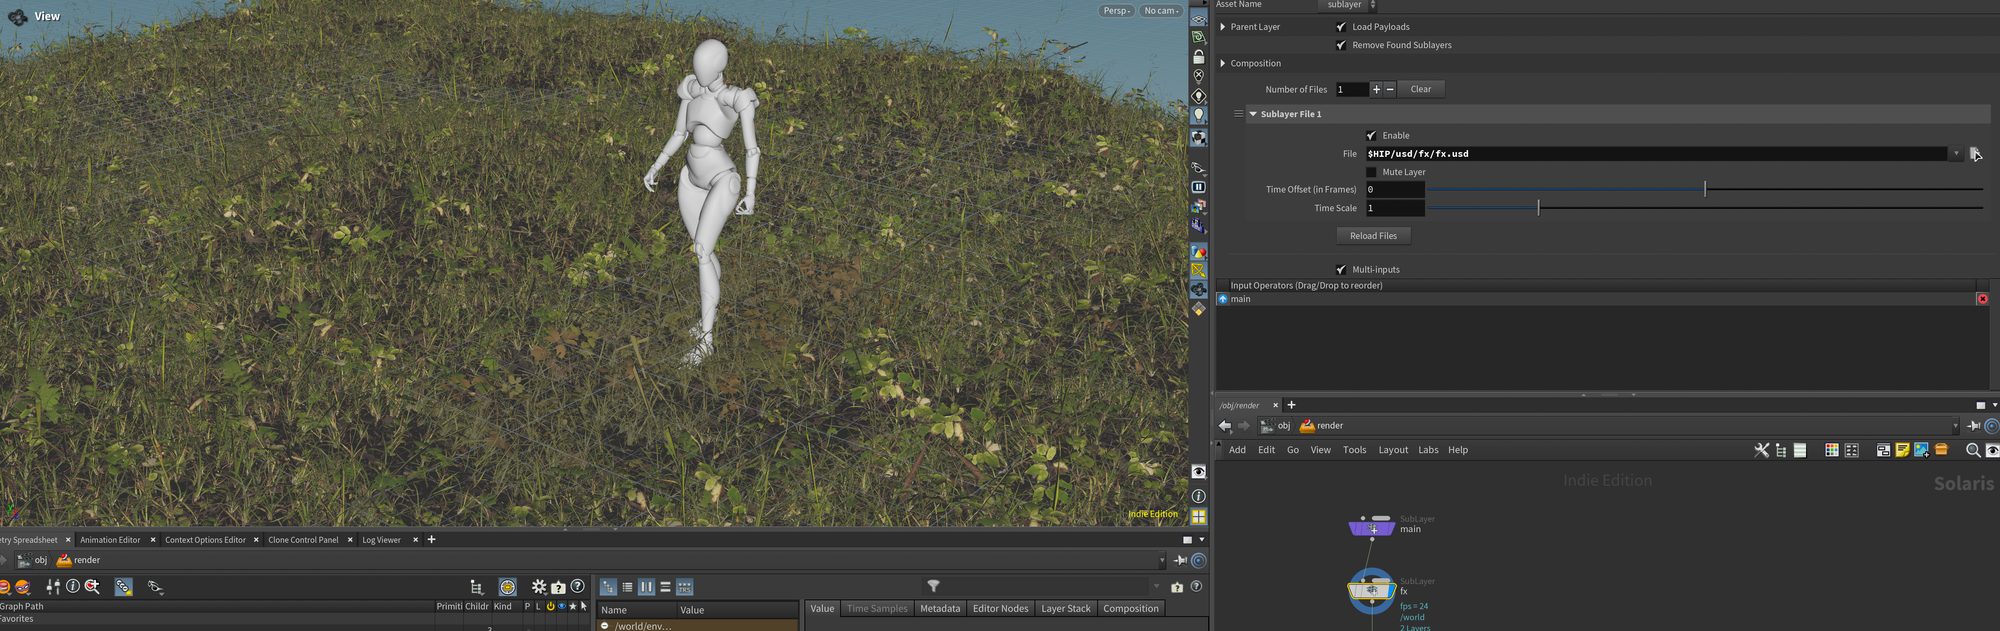The width and height of the screenshot is (2000, 631).
Task: Enable the Mute Layer checkbox
Action: click(x=1371, y=172)
